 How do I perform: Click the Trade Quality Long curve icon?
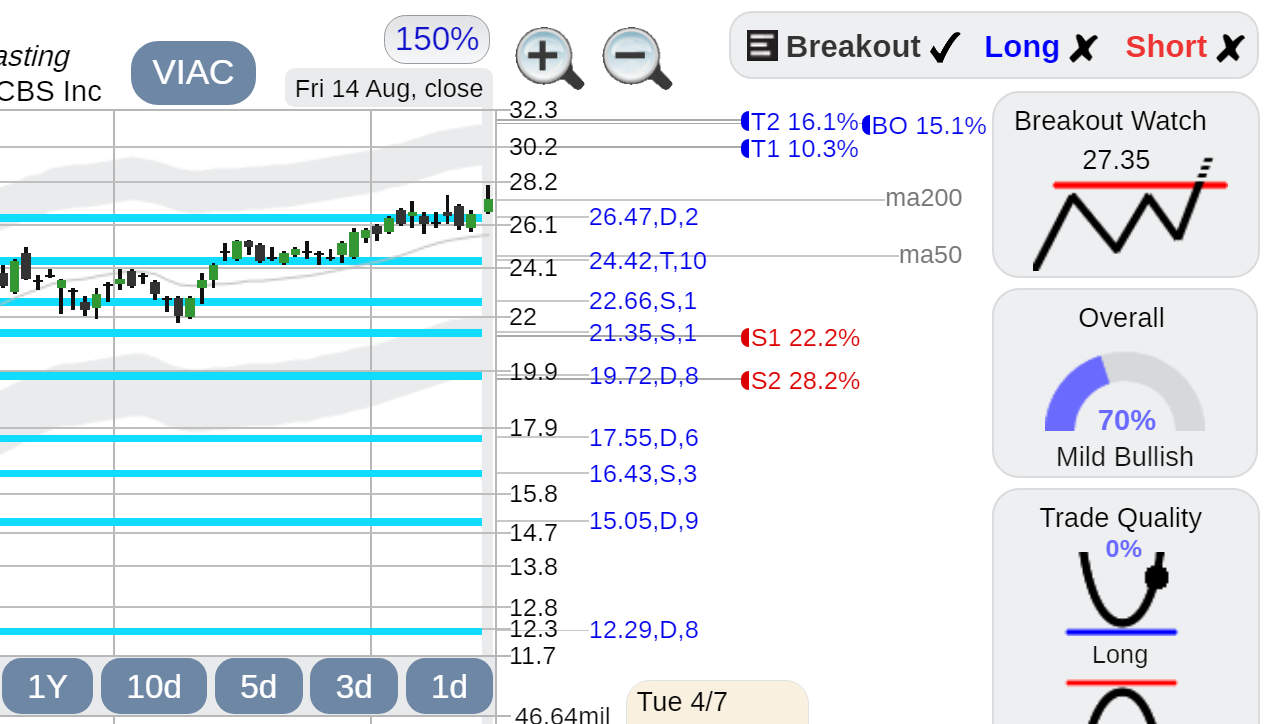tap(1122, 594)
